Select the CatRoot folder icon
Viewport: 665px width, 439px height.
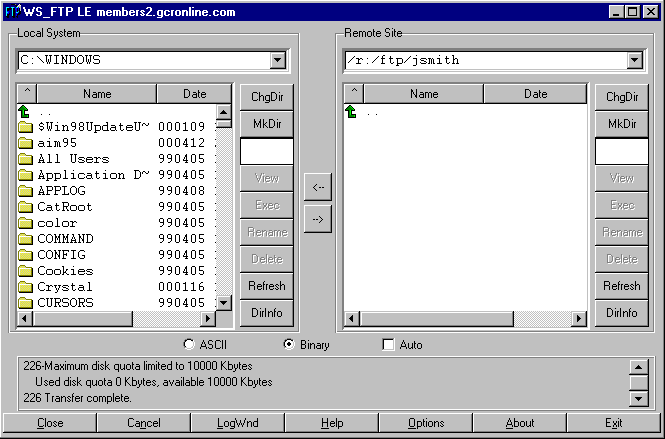[25, 207]
